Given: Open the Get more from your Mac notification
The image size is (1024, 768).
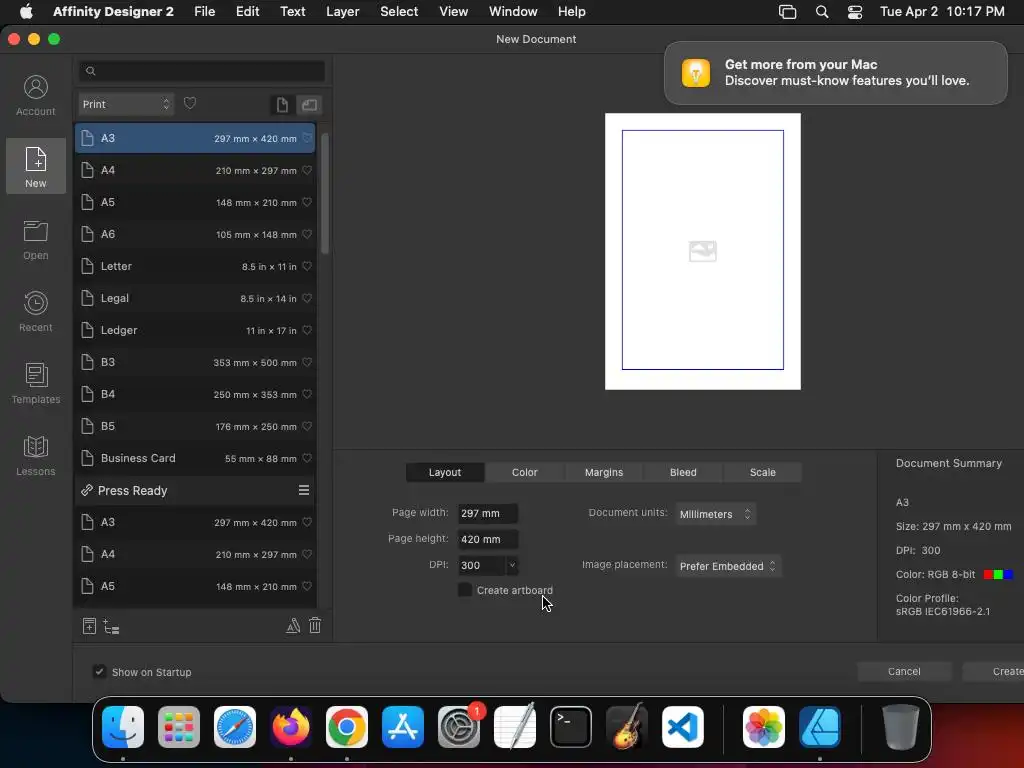Looking at the screenshot, I should [836, 72].
